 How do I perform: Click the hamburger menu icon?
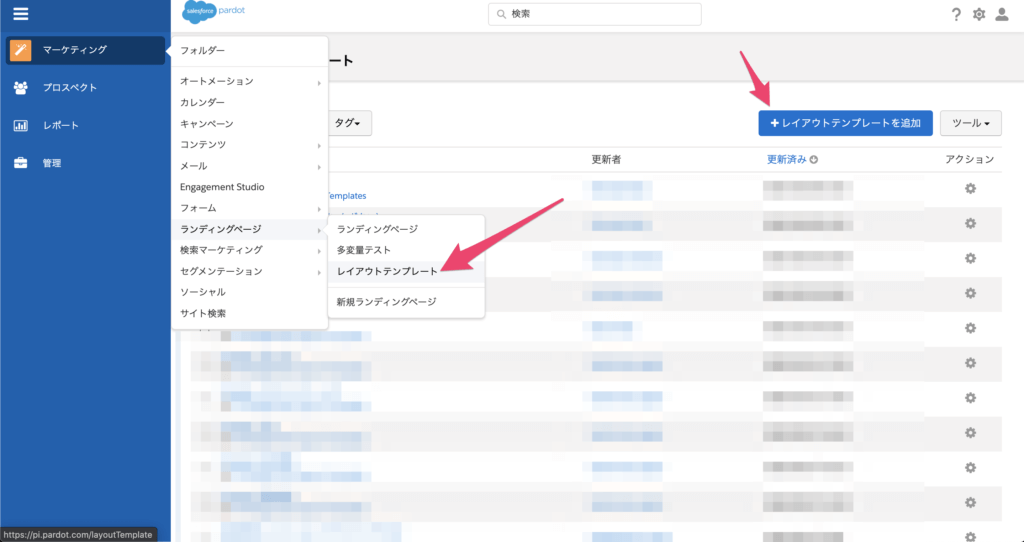tap(20, 14)
